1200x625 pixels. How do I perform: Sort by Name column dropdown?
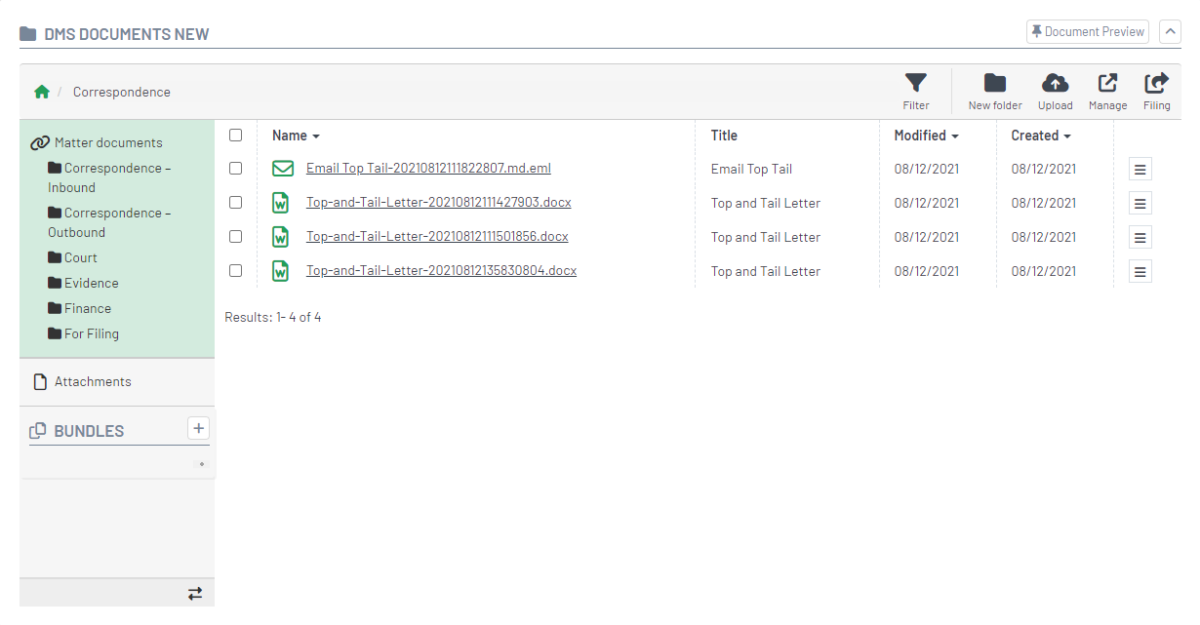[x=296, y=136]
